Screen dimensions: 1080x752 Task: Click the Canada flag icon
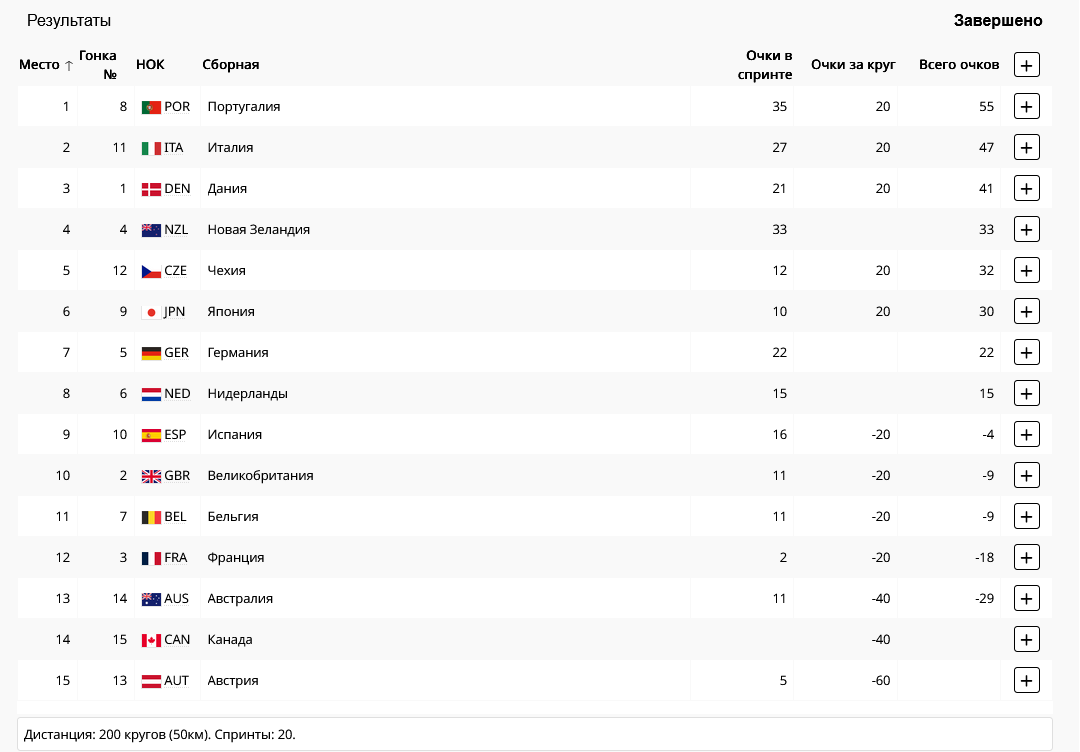click(151, 640)
